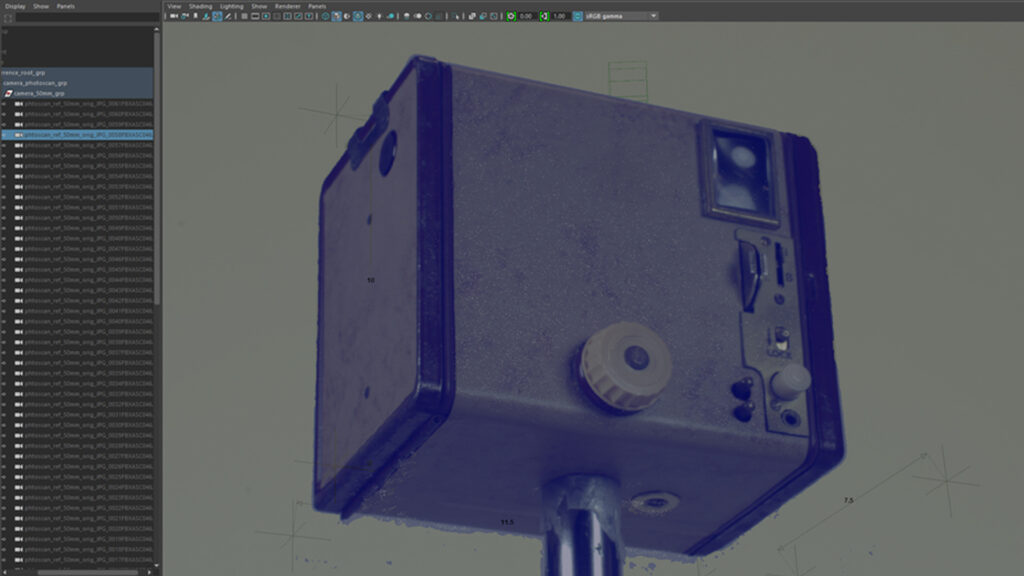1024x576 pixels.
Task: Click the exposure icon beside 0.00
Action: coord(511,17)
